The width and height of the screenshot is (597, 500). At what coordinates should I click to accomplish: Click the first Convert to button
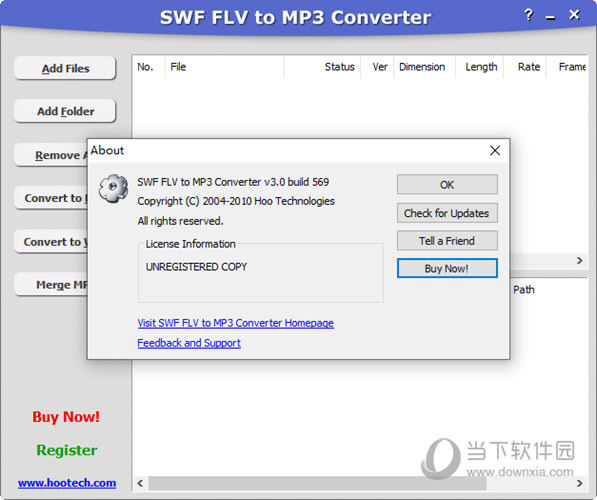coord(51,198)
